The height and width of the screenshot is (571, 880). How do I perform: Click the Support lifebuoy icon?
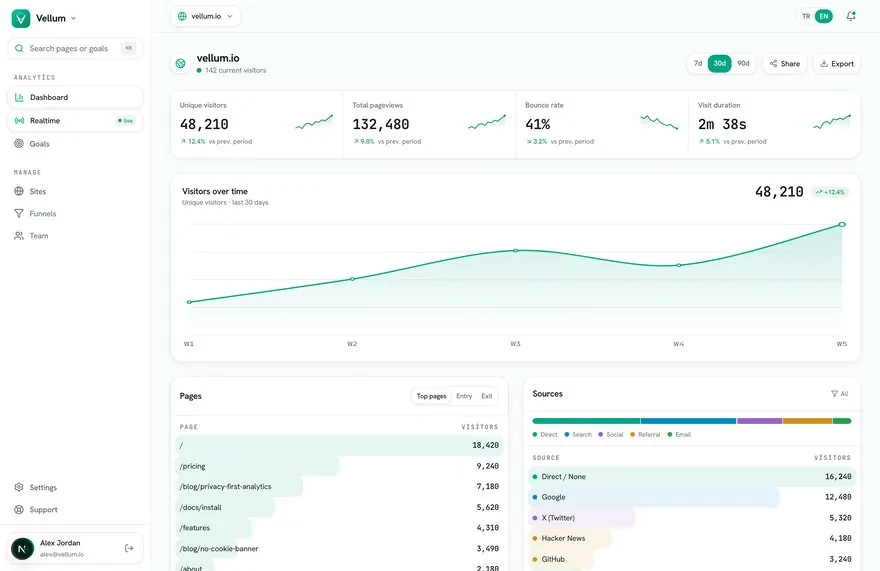pyautogui.click(x=19, y=510)
